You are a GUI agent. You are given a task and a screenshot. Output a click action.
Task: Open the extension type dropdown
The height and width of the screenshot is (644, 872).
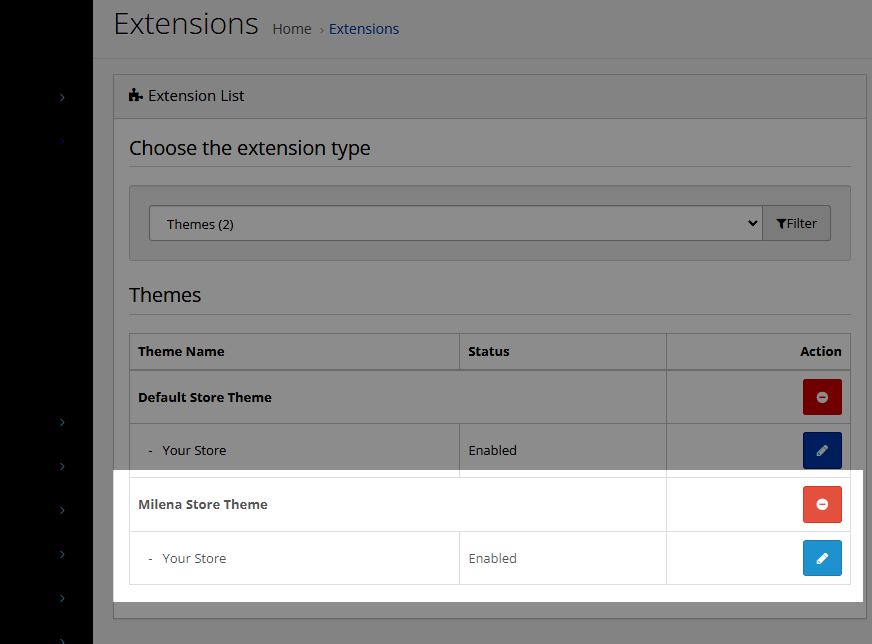click(x=455, y=224)
